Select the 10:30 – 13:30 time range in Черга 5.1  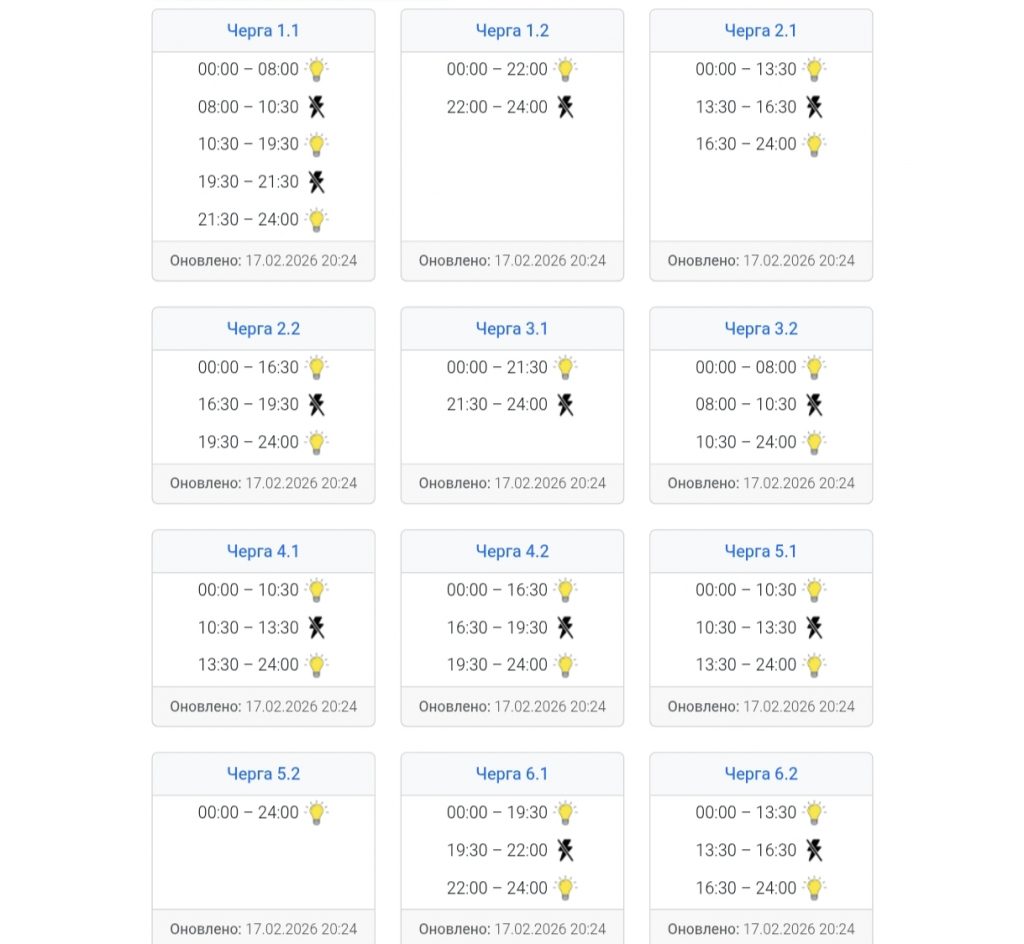pos(746,627)
